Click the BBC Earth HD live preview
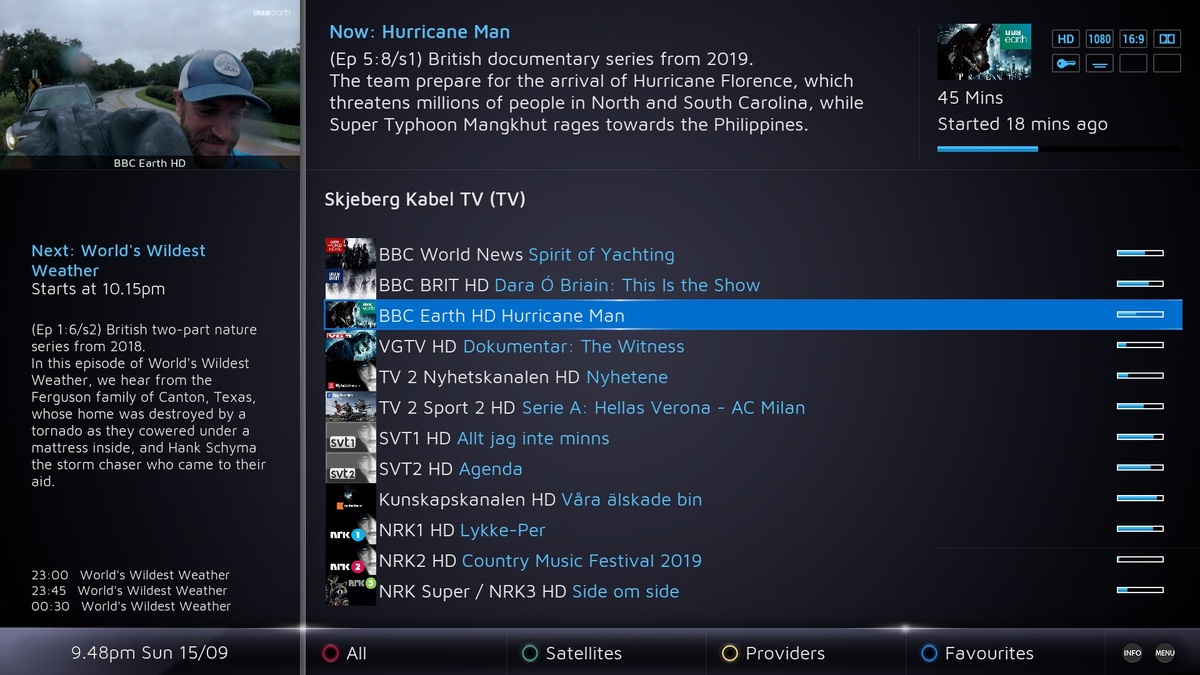The width and height of the screenshot is (1200, 675). [150, 85]
